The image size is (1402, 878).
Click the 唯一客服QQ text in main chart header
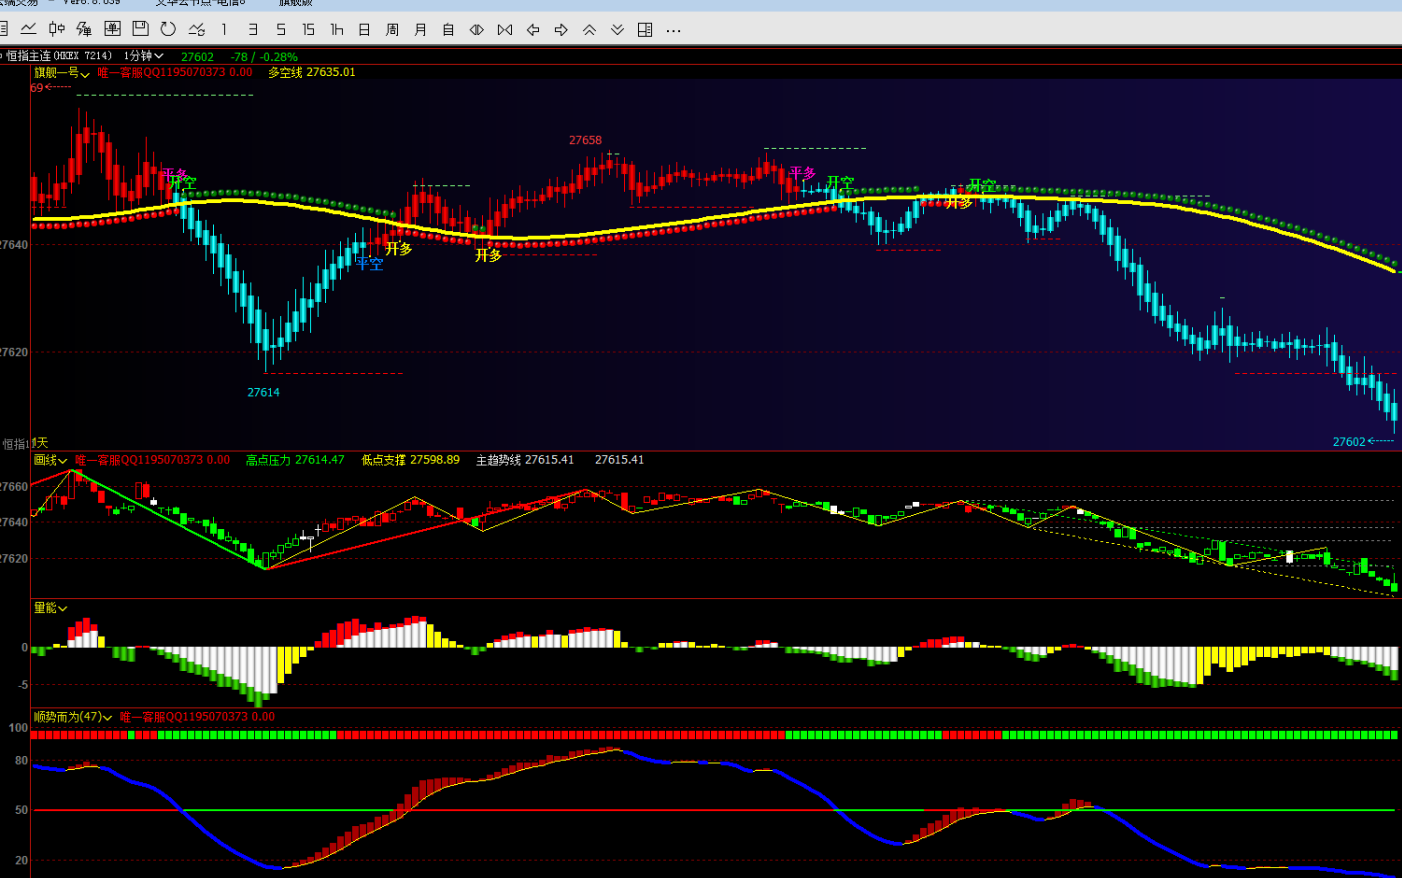coord(175,72)
